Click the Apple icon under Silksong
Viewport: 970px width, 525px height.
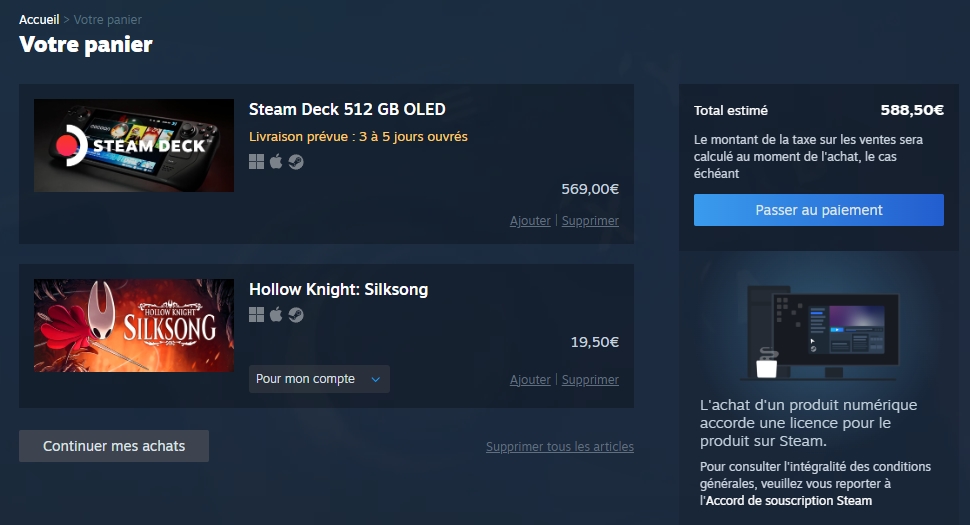pyautogui.click(x=276, y=315)
